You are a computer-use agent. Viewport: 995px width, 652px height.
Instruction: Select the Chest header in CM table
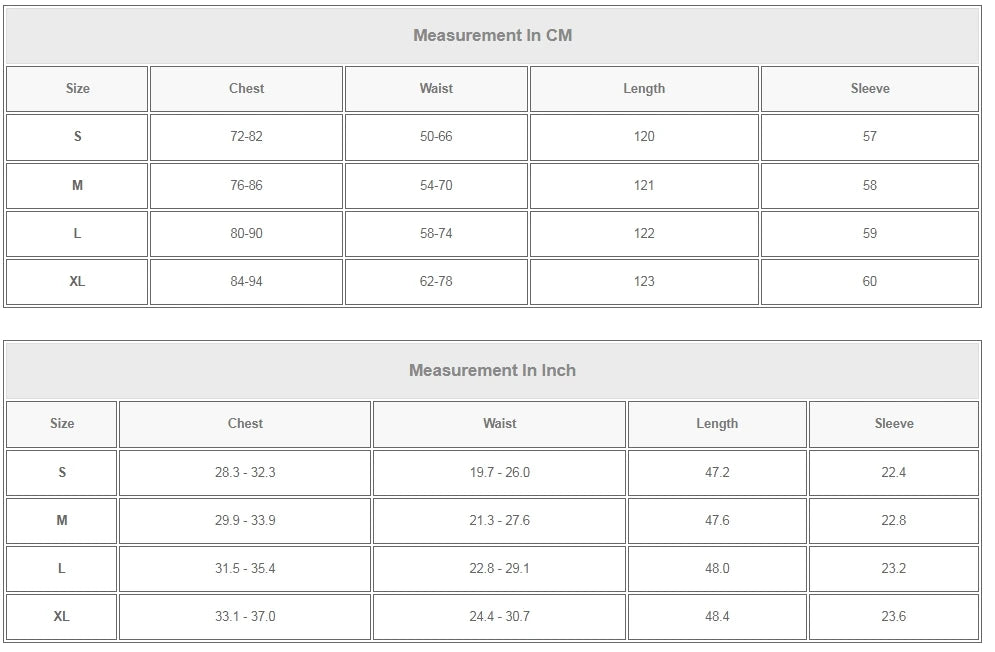(x=246, y=89)
